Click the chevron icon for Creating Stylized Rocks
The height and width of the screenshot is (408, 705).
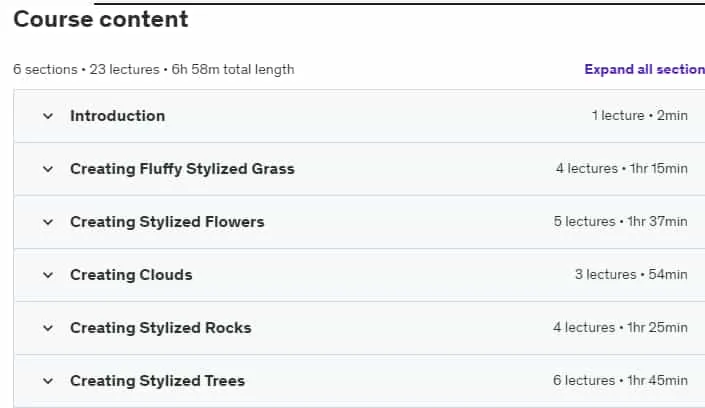point(48,328)
